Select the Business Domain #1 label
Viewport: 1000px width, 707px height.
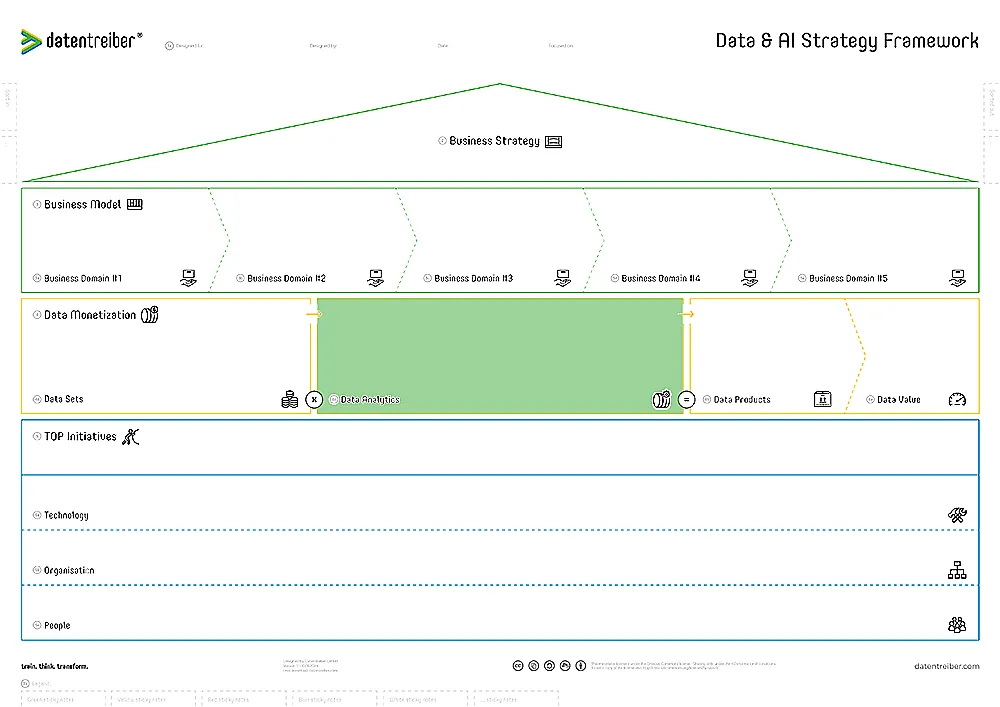pyautogui.click(x=83, y=279)
